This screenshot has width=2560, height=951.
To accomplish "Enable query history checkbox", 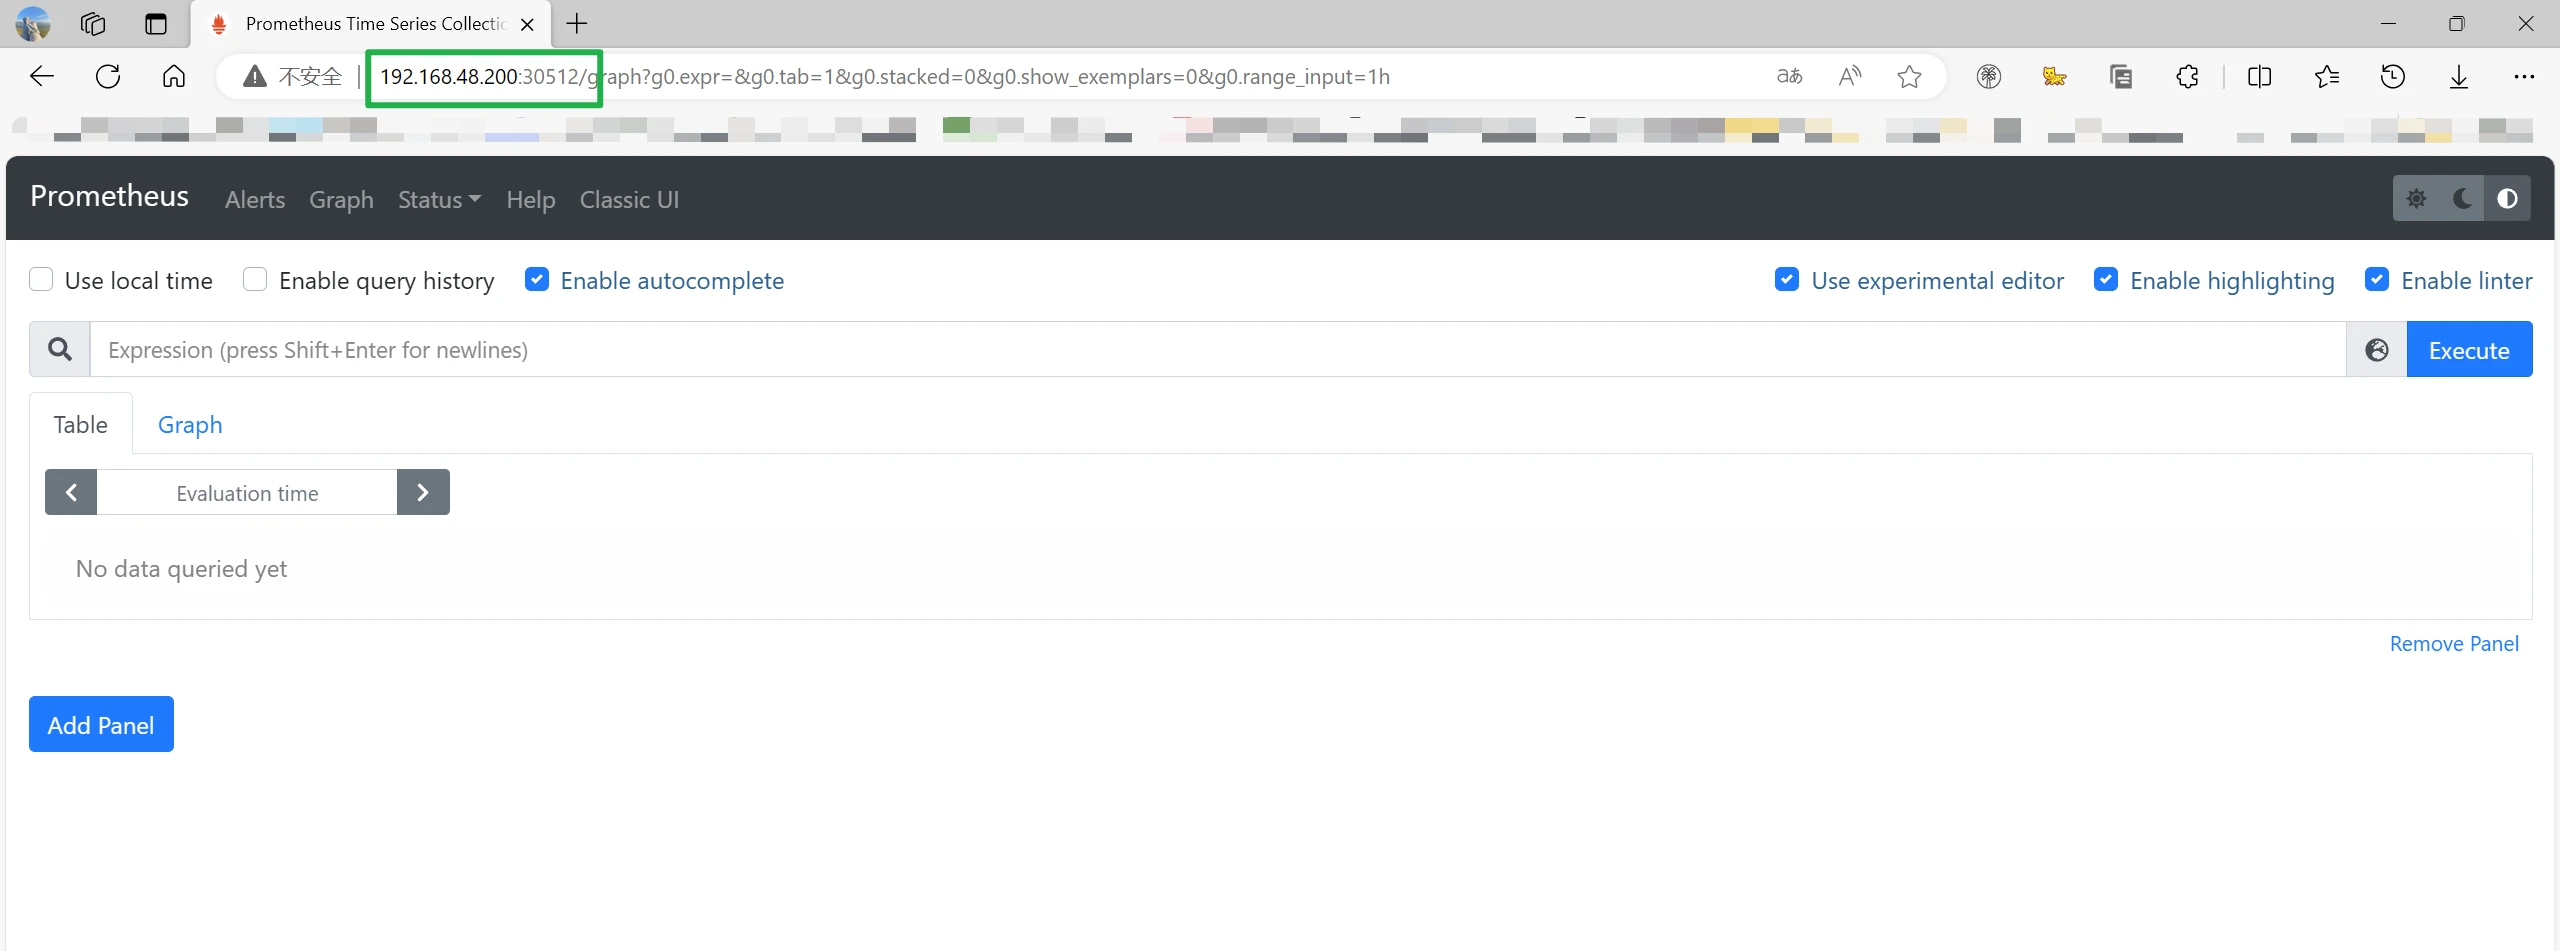I will (x=255, y=280).
